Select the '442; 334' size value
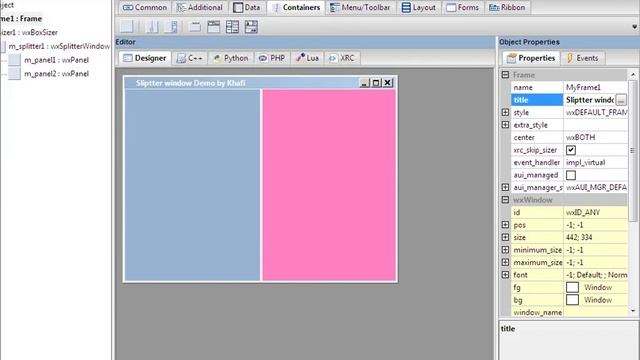This screenshot has height=360, width=640. (579, 237)
